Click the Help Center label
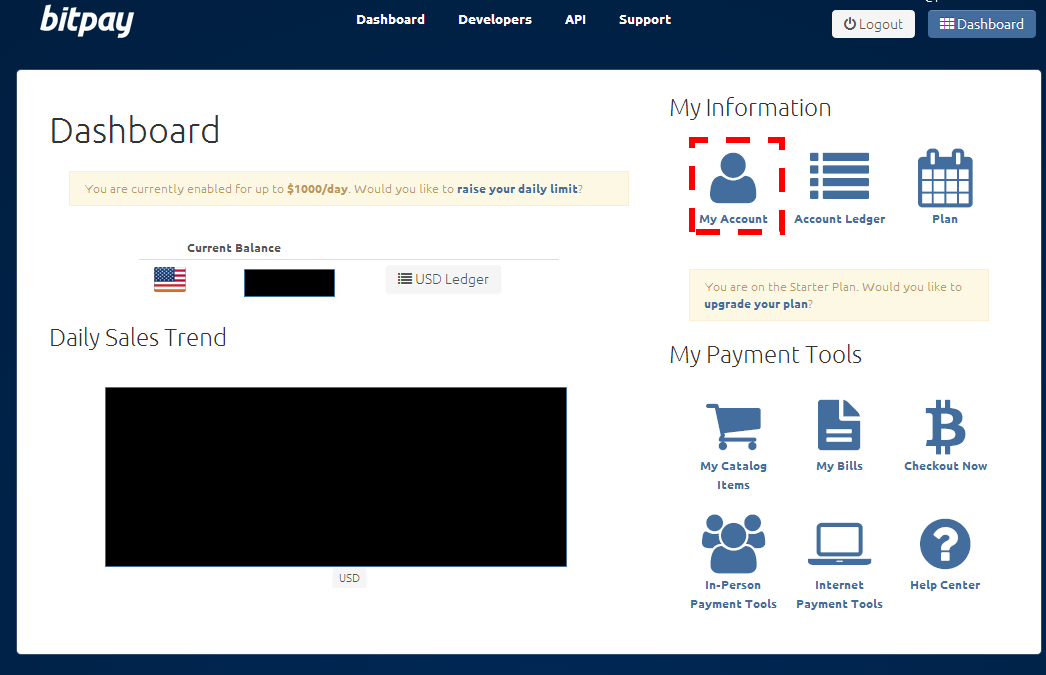This screenshot has width=1046, height=675. point(945,585)
